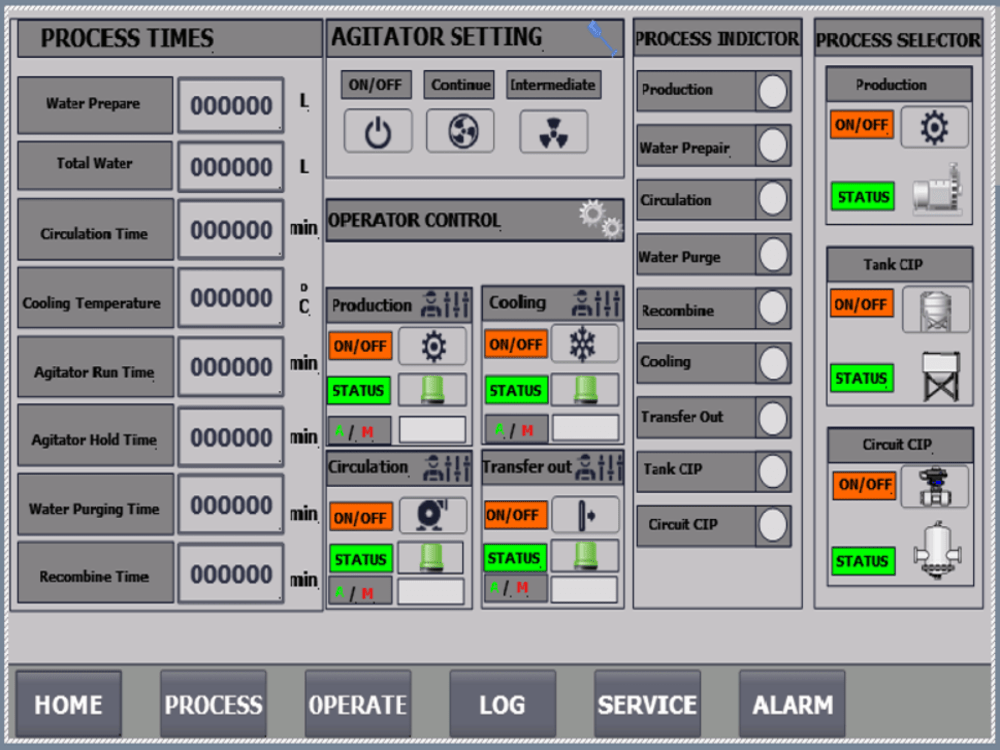Select the valve icon in the Transfer out panel

[x=588, y=514]
